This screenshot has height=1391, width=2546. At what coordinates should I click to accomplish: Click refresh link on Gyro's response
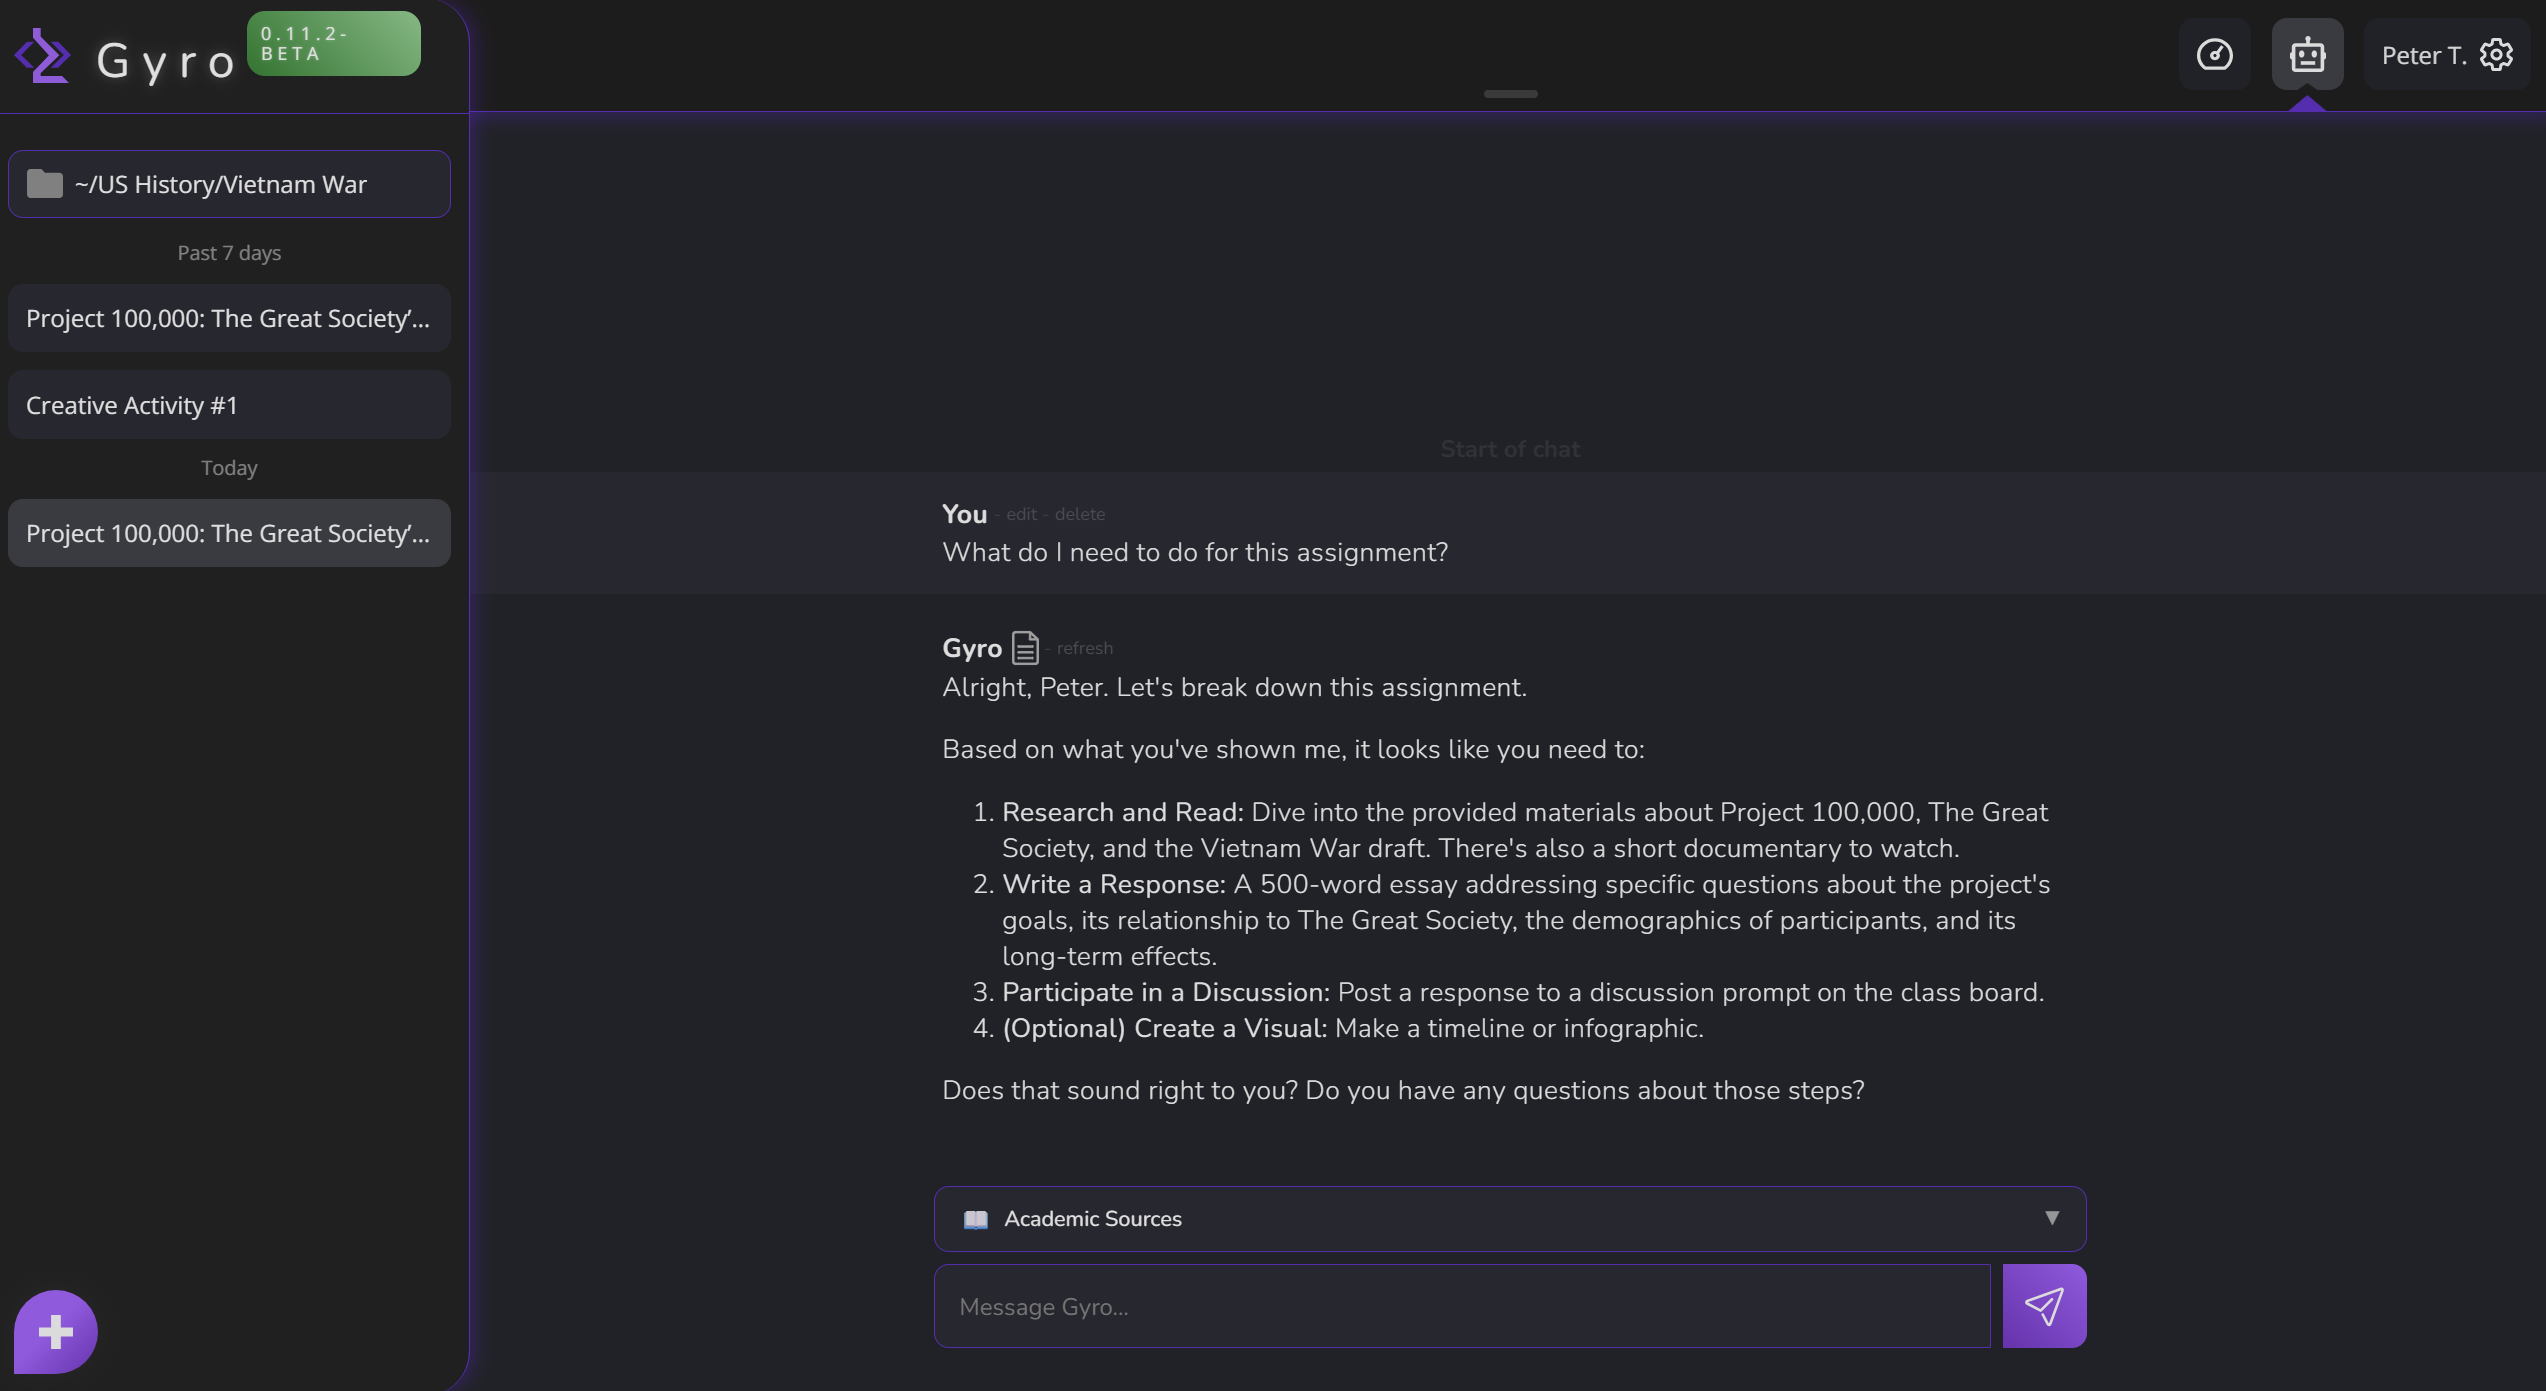[x=1084, y=648]
